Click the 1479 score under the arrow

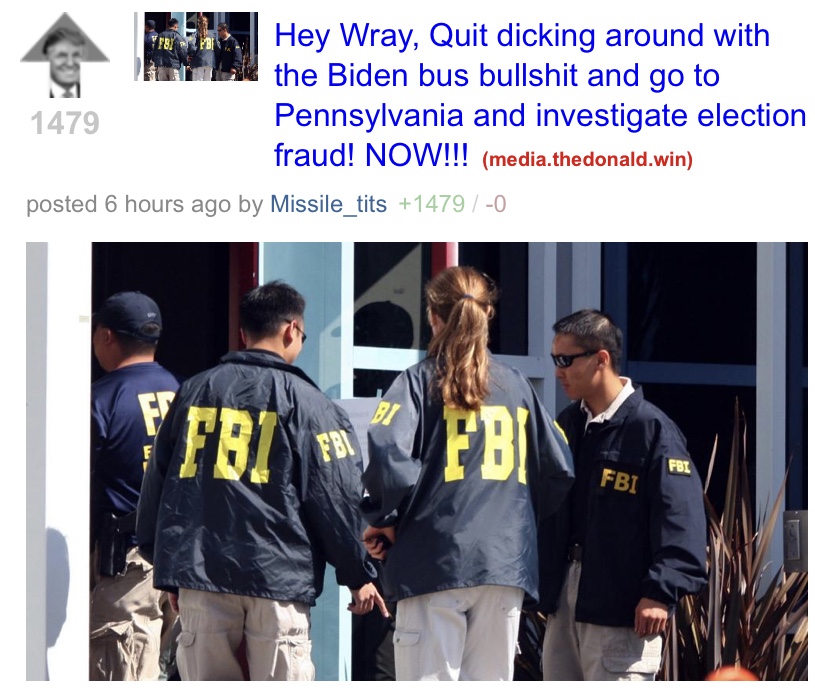65,123
